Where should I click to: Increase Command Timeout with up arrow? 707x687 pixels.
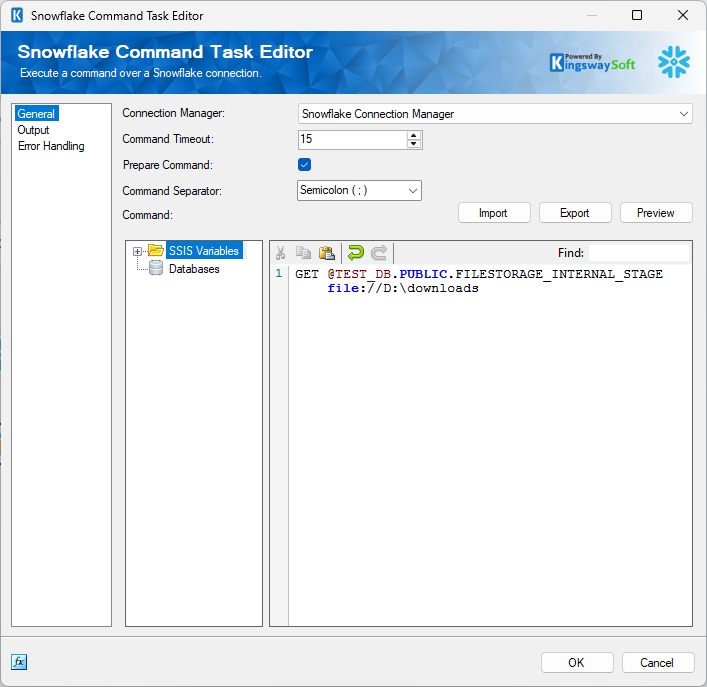[413, 135]
